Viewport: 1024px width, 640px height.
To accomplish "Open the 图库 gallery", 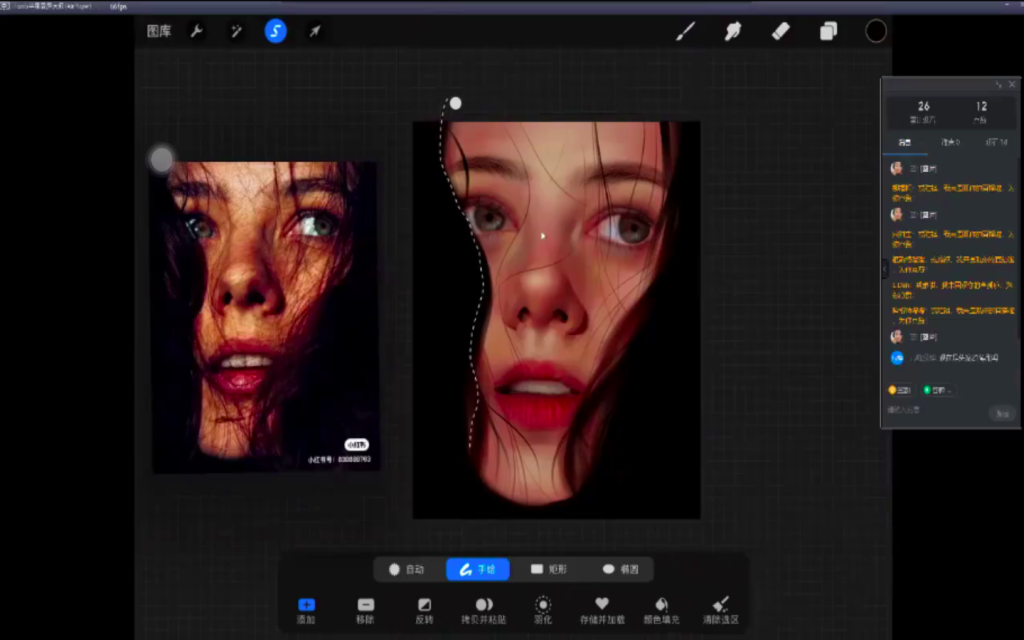I will [x=159, y=31].
